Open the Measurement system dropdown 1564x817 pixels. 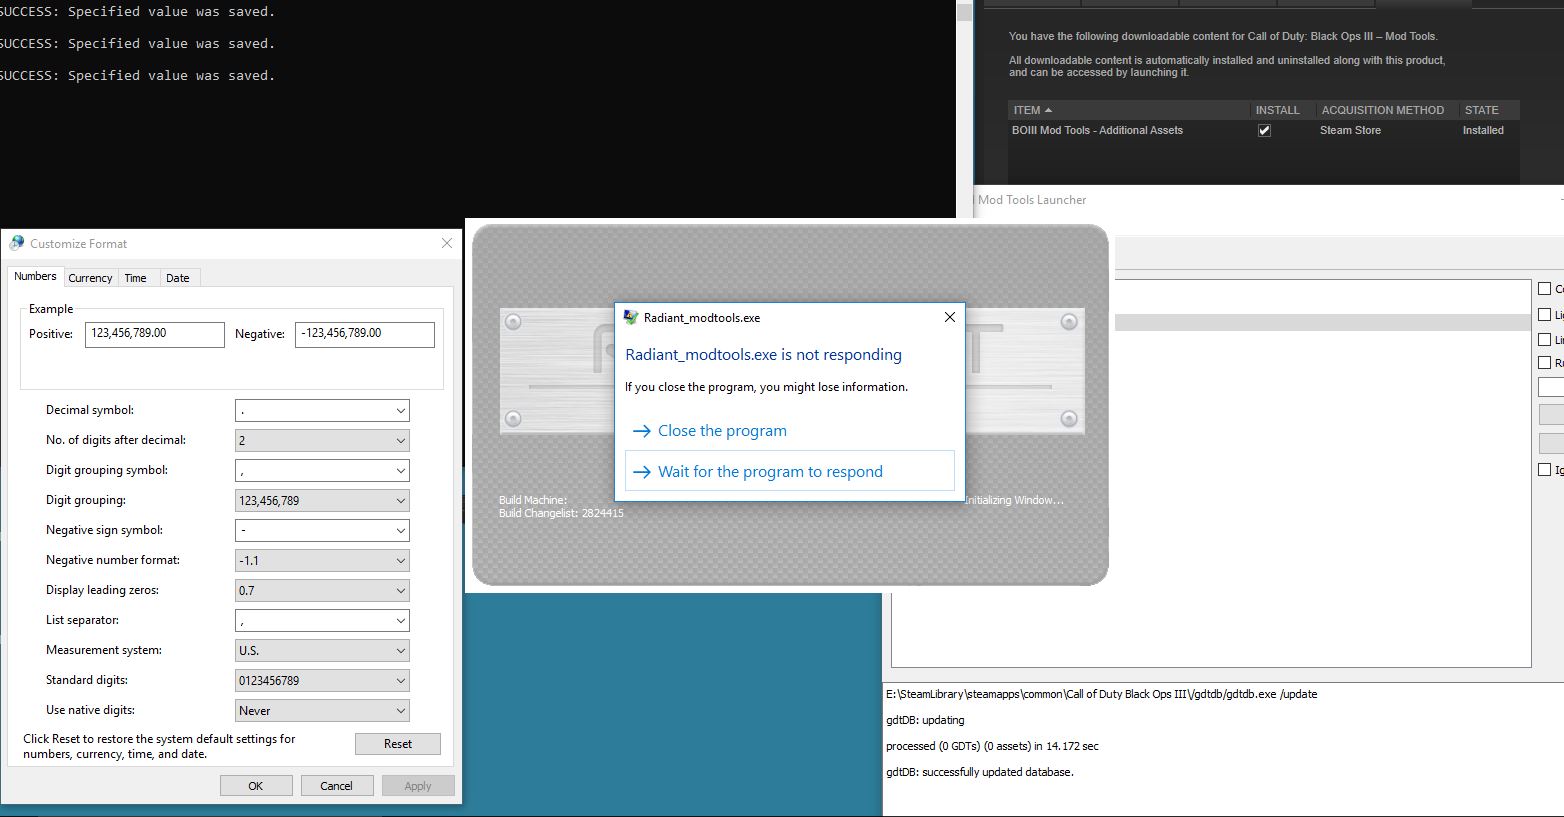click(x=322, y=650)
